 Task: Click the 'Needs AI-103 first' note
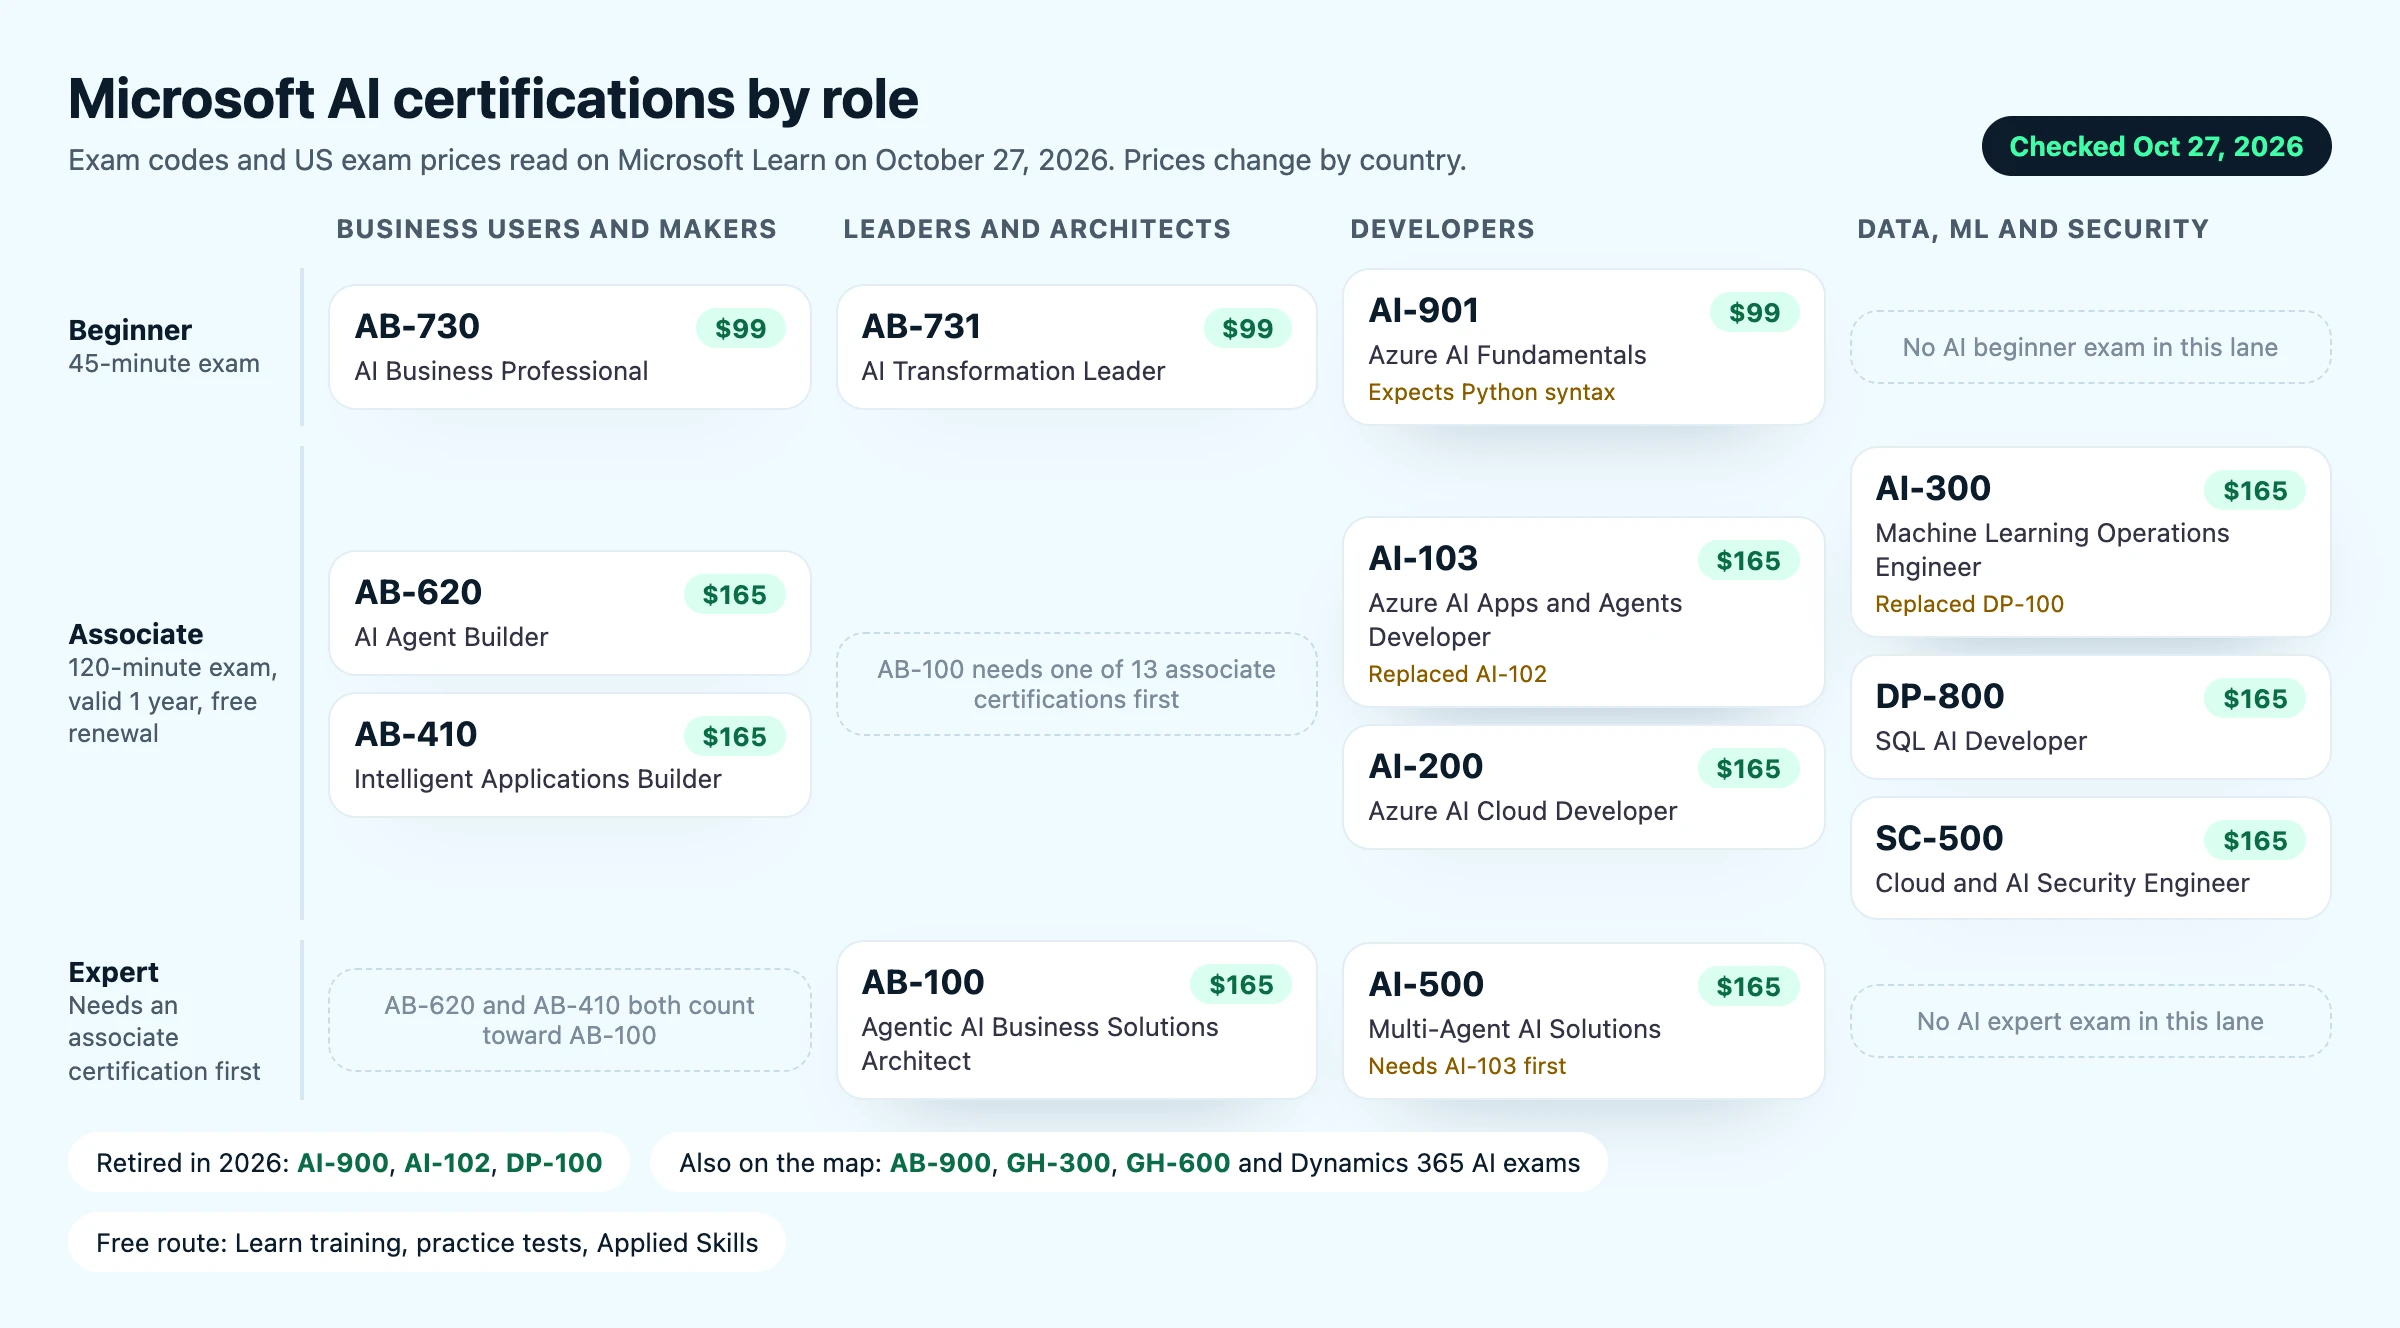click(x=1467, y=1066)
